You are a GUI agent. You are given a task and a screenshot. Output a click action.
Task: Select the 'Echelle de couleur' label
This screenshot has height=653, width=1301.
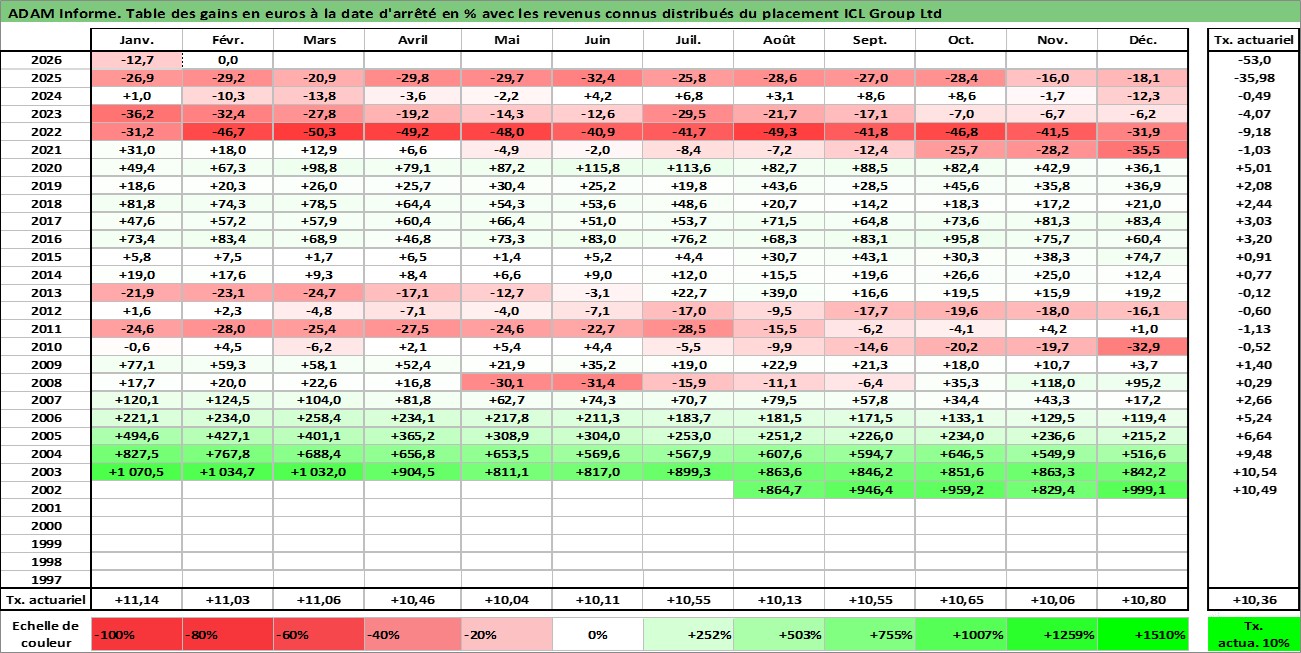point(45,634)
